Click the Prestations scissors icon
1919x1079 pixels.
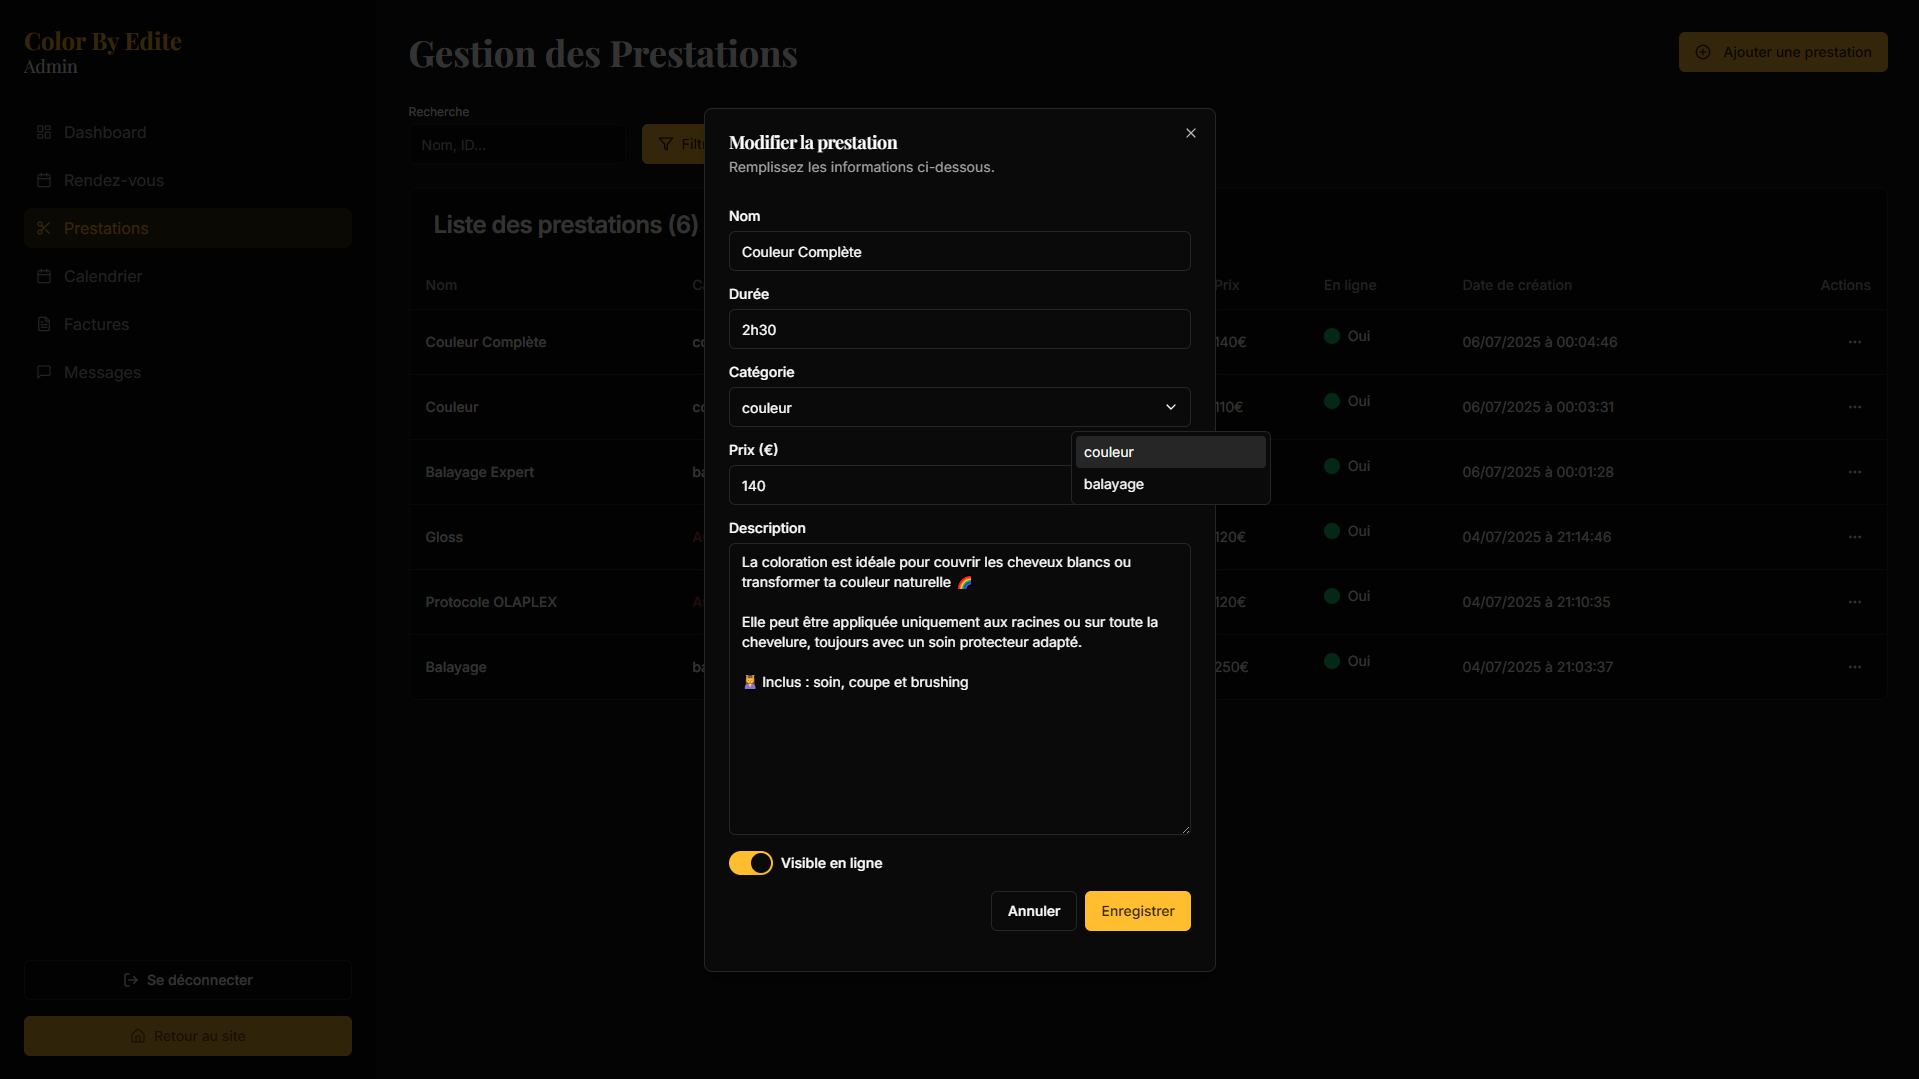[x=44, y=228]
